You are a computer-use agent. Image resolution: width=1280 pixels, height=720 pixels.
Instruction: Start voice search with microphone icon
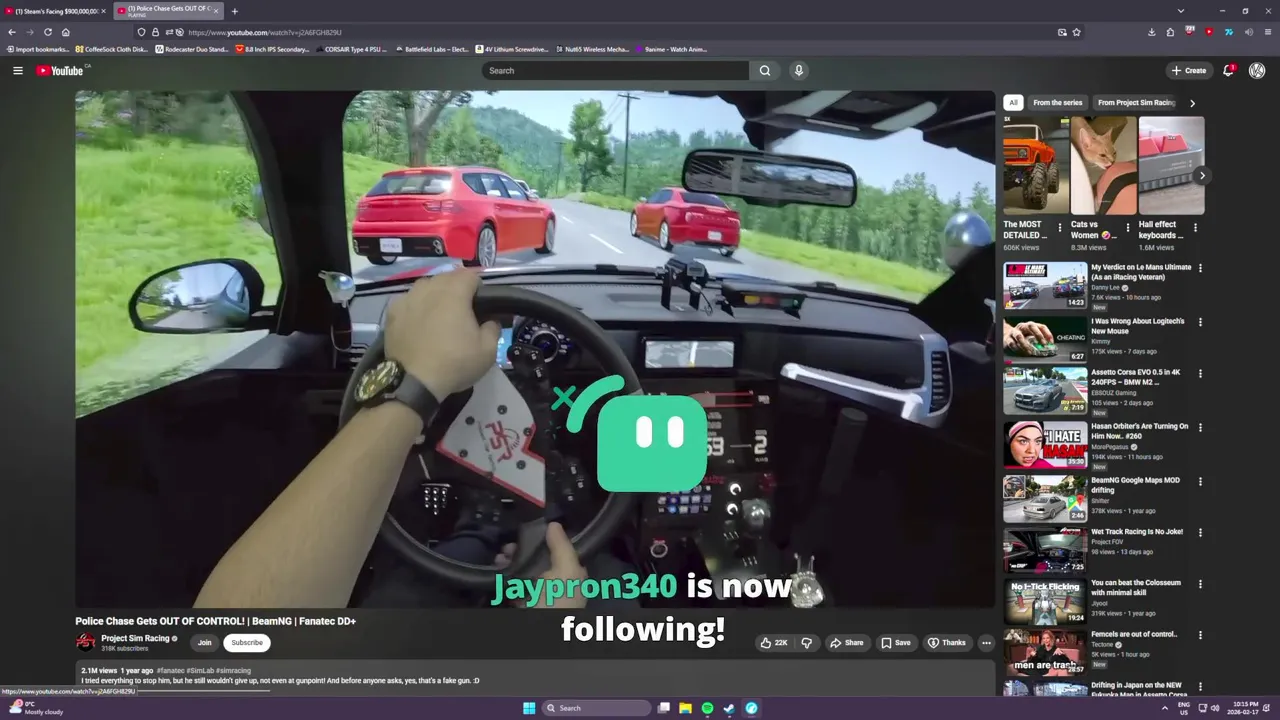(798, 70)
